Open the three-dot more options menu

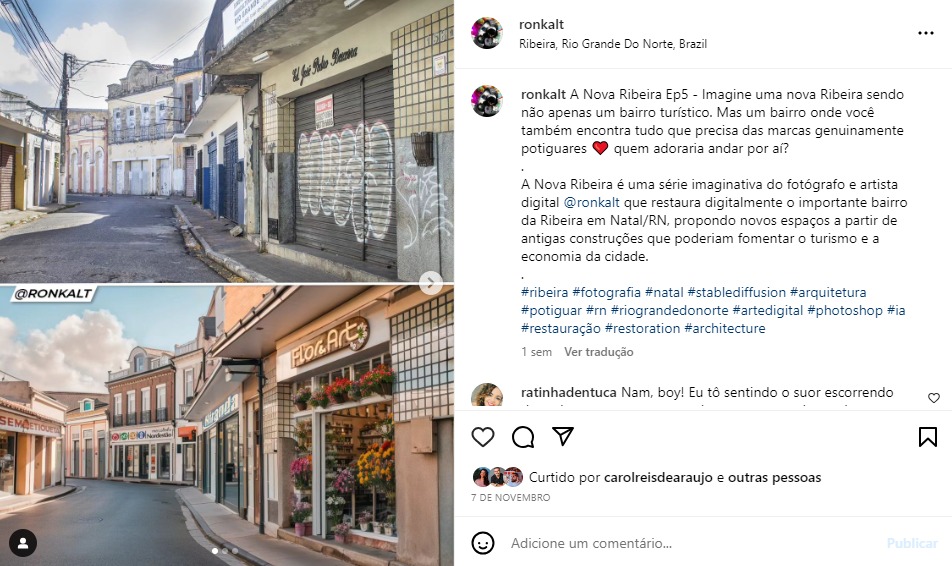coord(925,33)
